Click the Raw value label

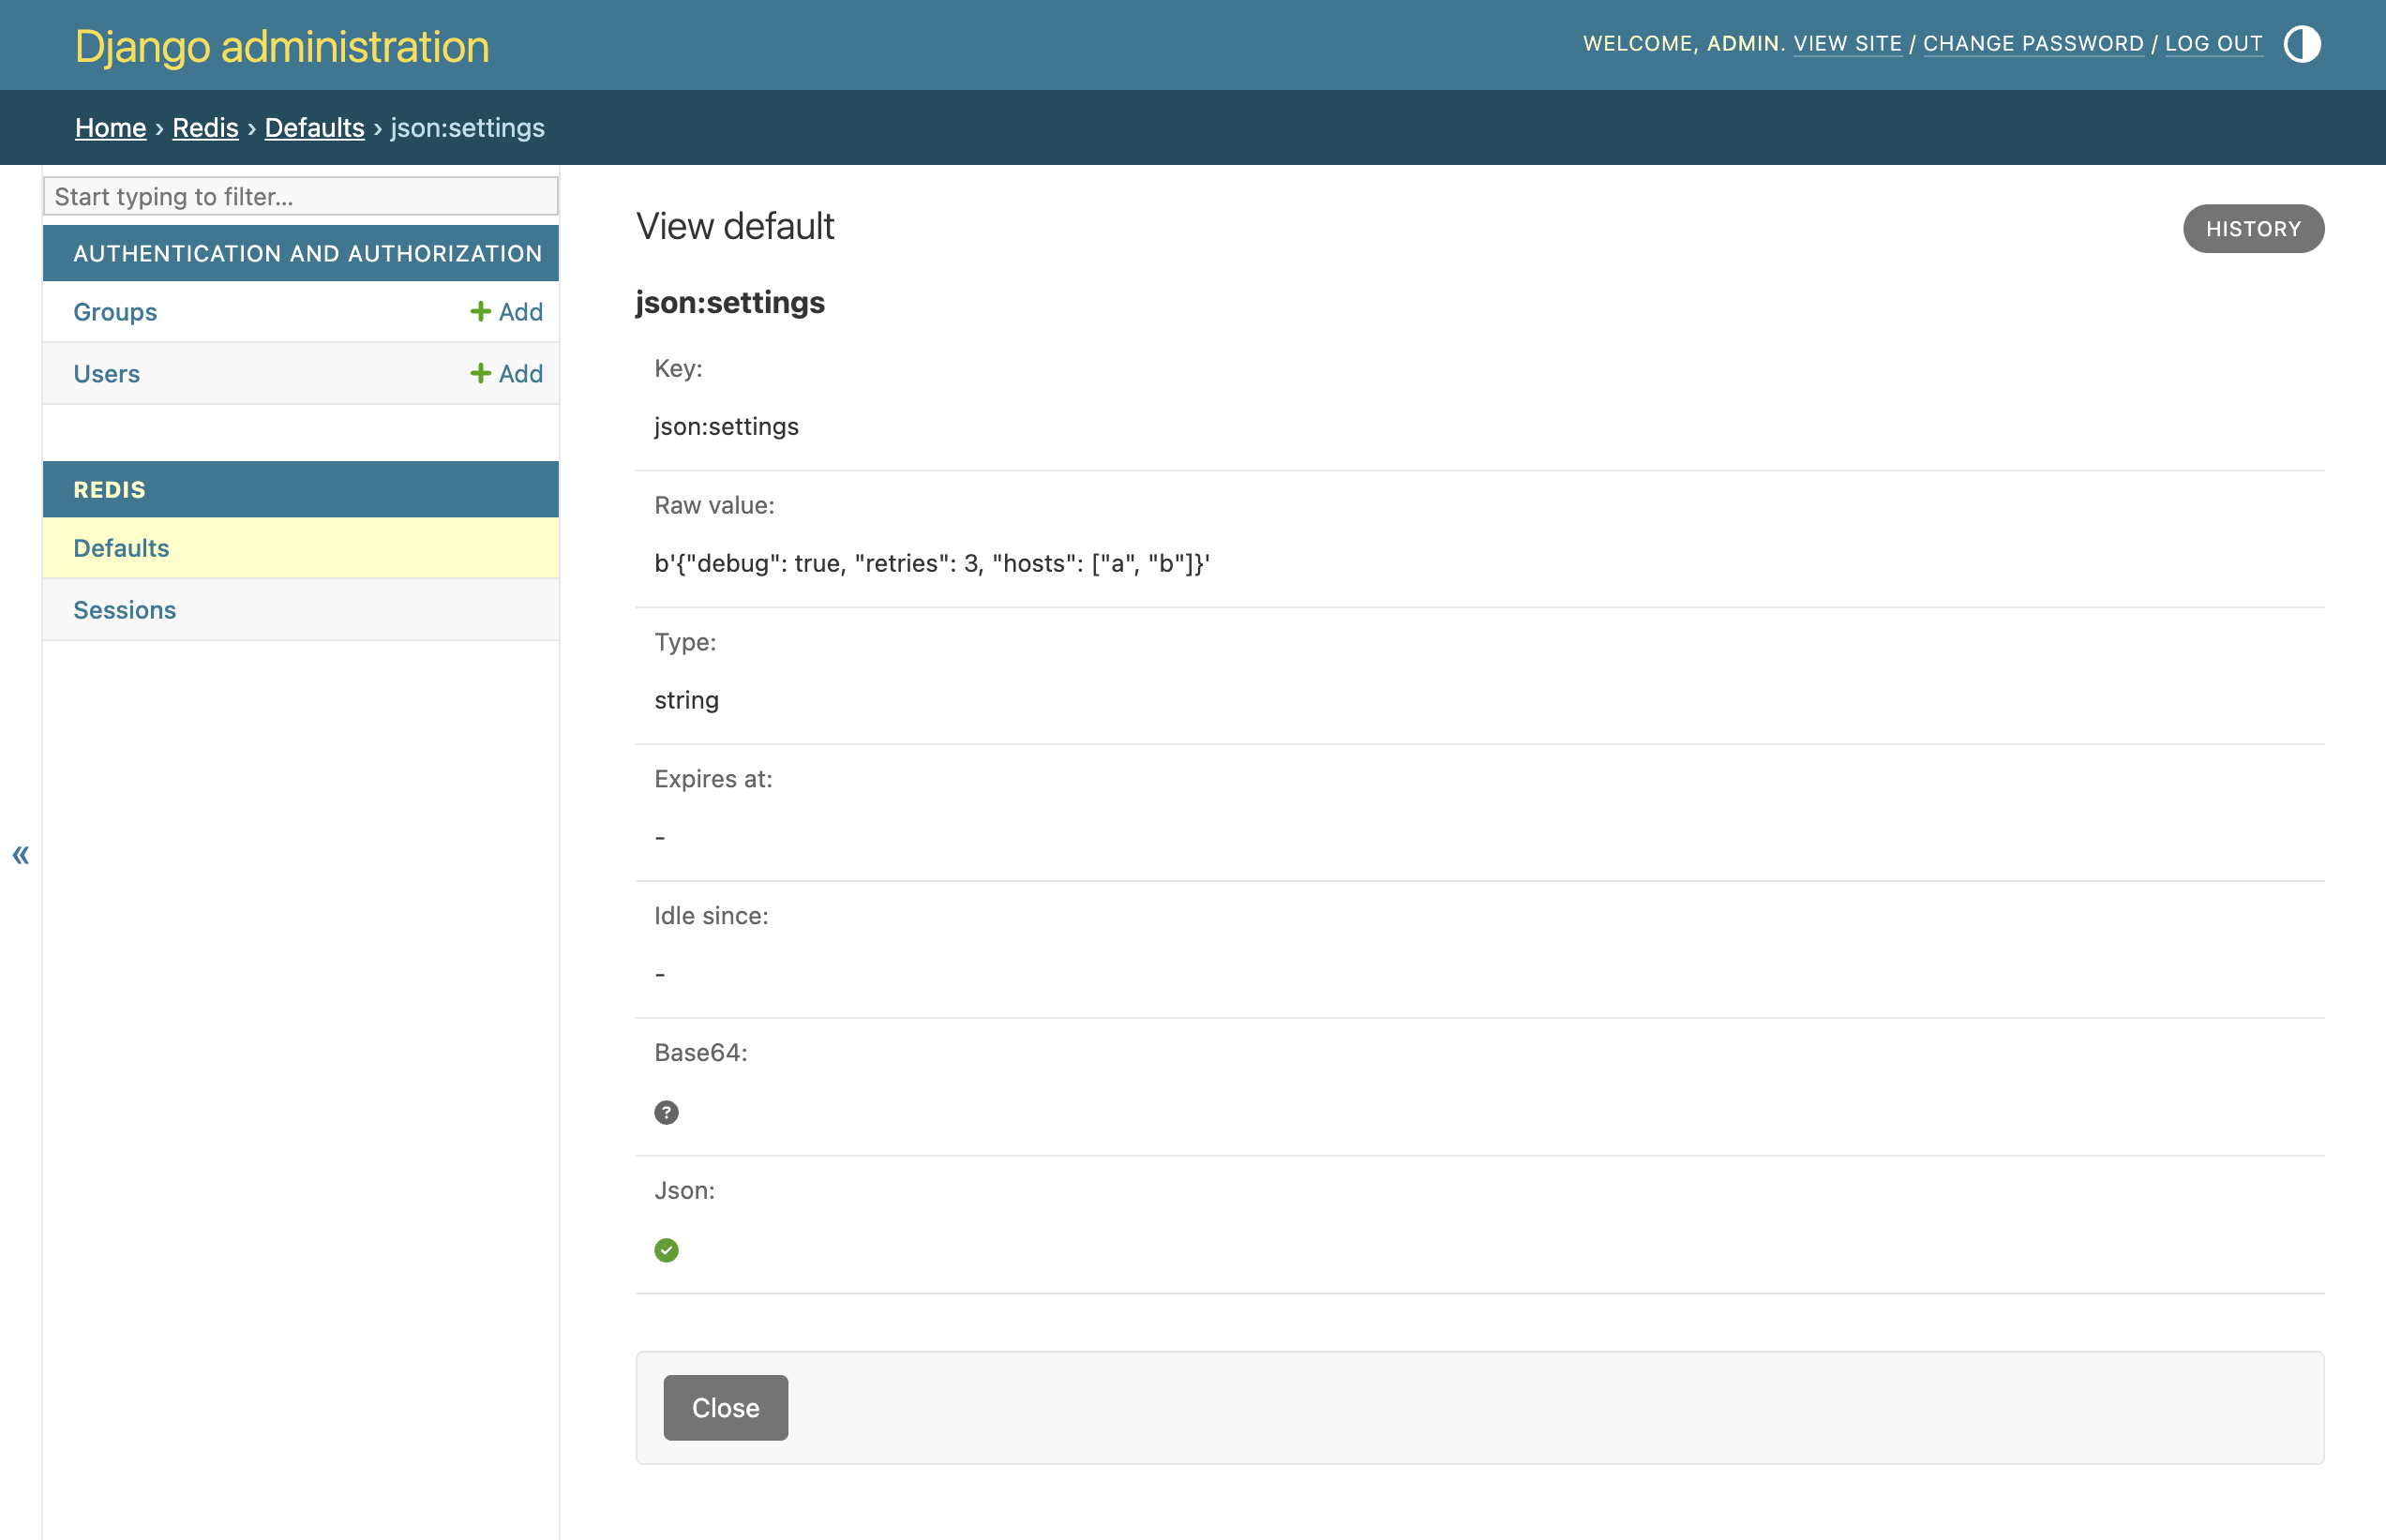[714, 505]
